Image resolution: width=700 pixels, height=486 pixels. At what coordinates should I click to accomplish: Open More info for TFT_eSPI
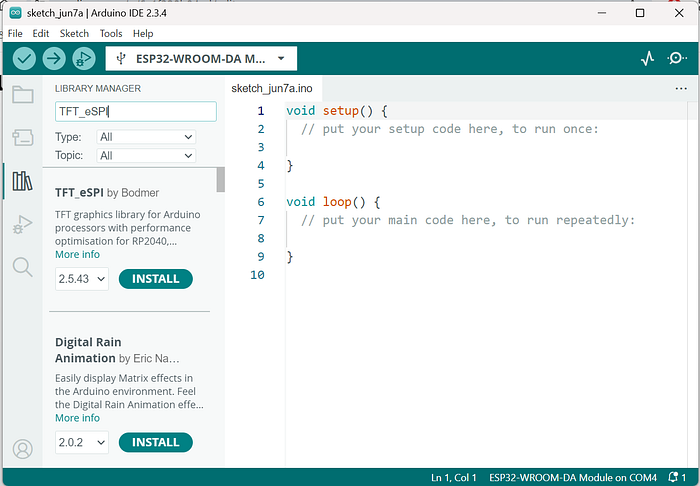coord(77,254)
